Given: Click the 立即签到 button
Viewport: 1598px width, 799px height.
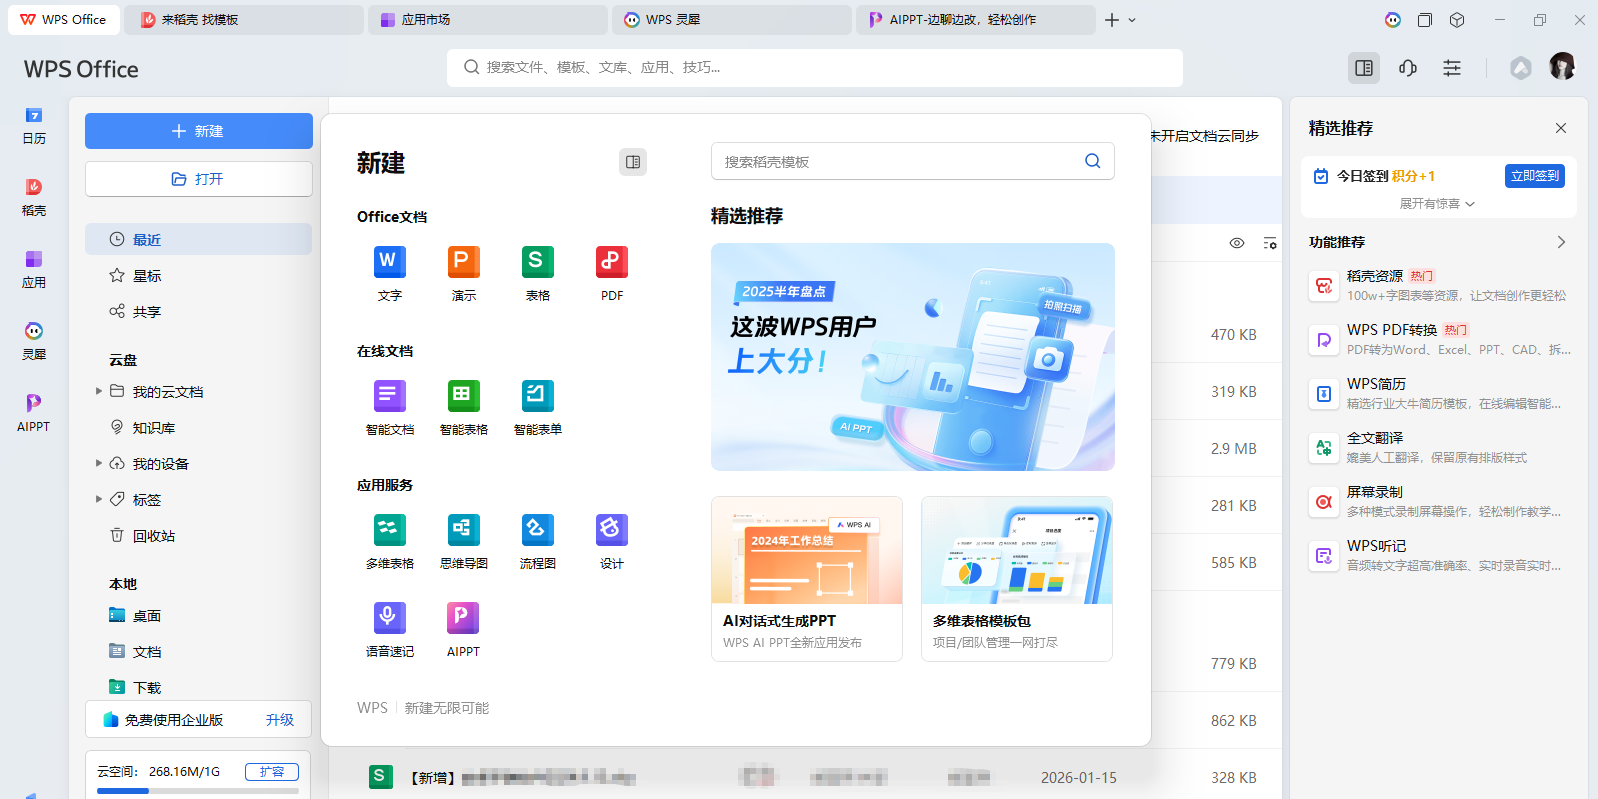Looking at the screenshot, I should (1534, 176).
